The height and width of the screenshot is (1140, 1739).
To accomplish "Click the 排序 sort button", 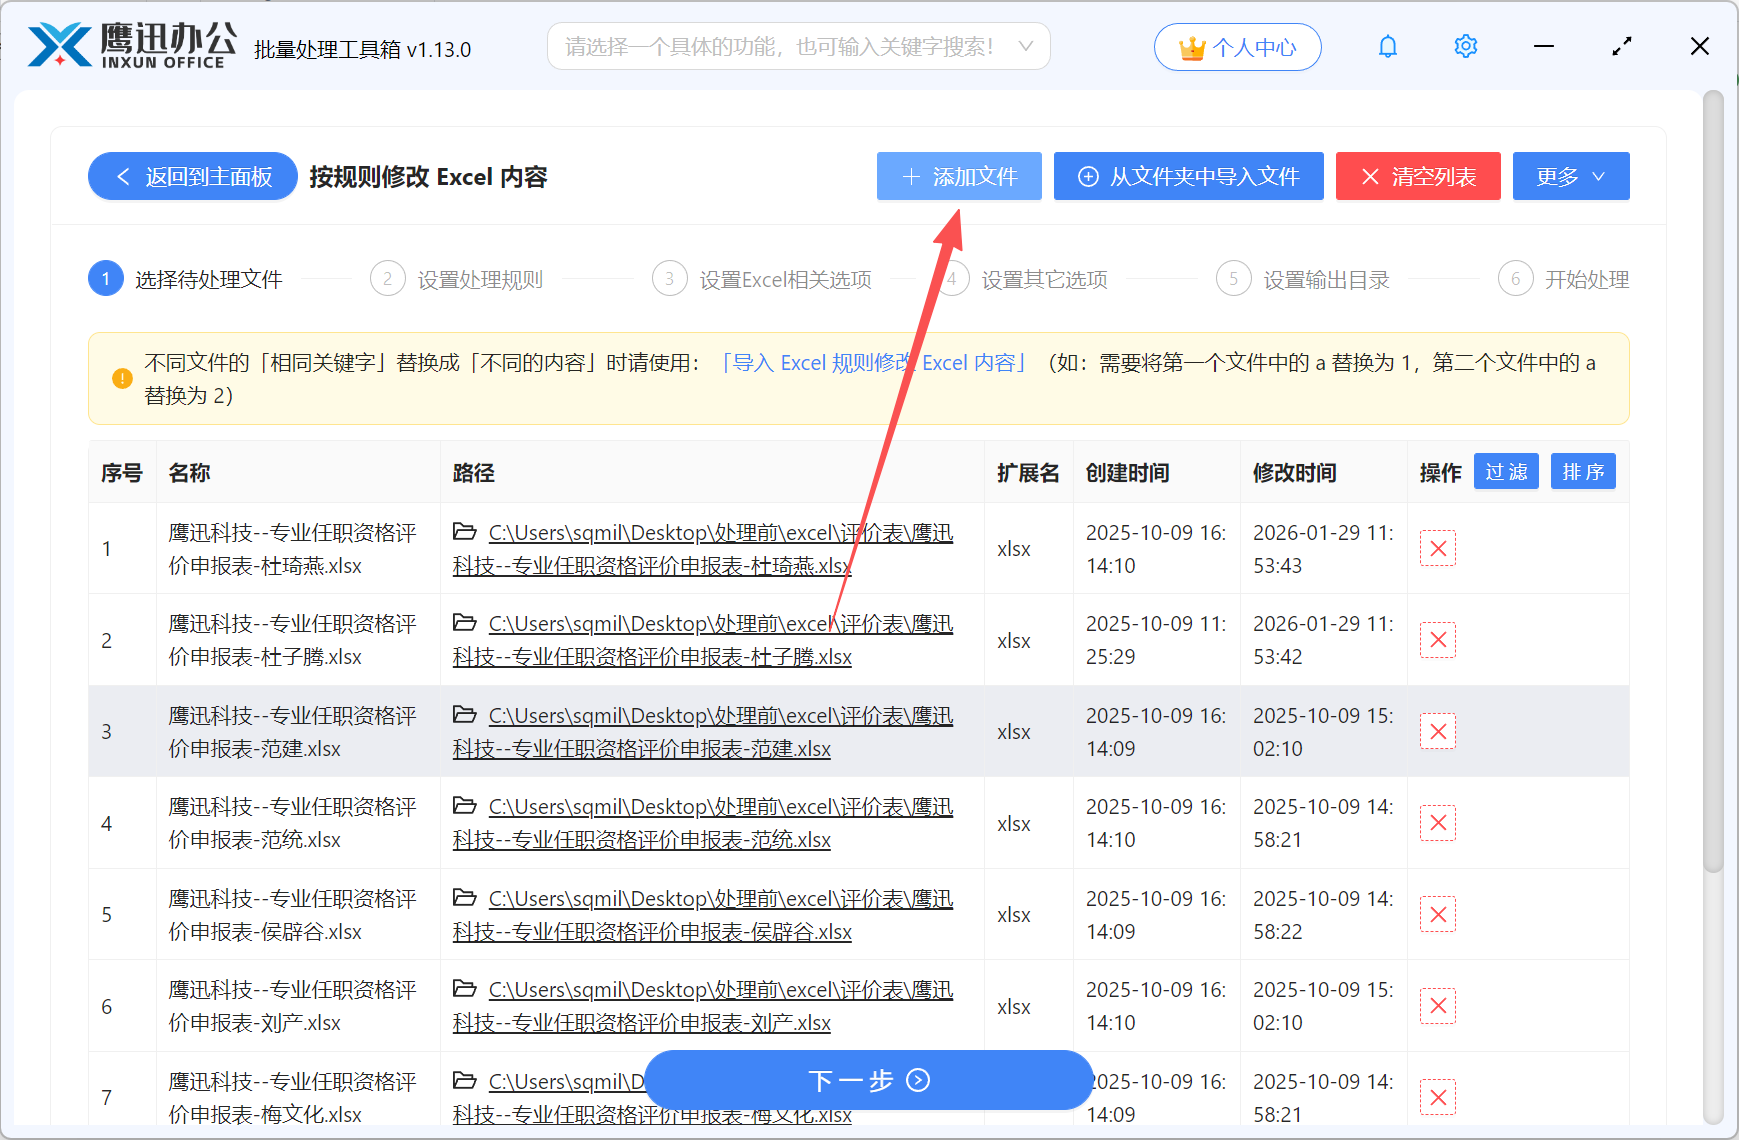I will coord(1583,471).
